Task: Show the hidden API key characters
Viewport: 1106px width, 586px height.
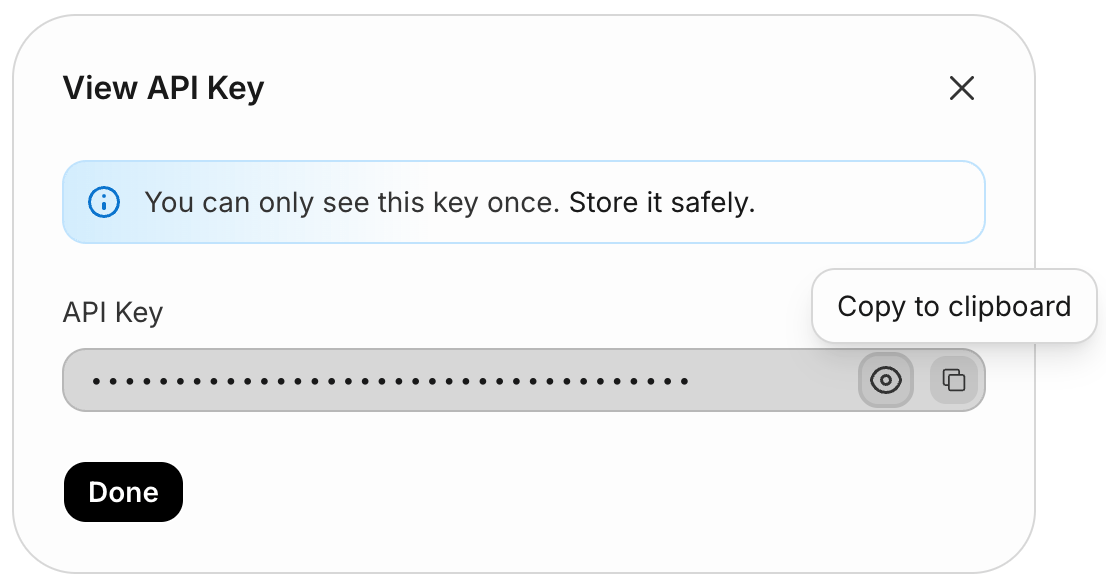Action: tap(885, 380)
